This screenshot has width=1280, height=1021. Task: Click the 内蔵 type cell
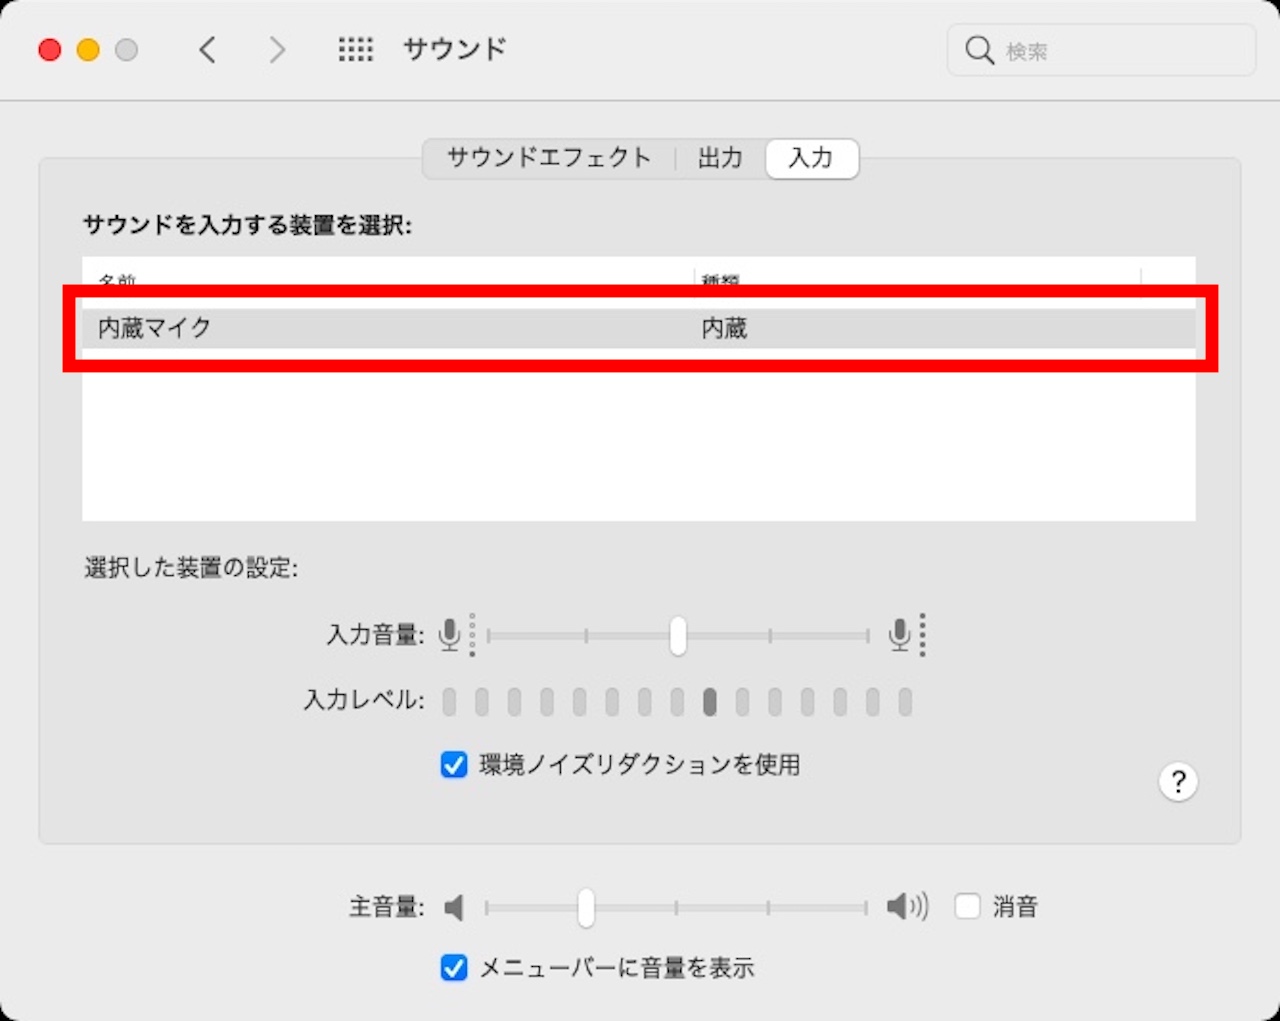tap(724, 328)
